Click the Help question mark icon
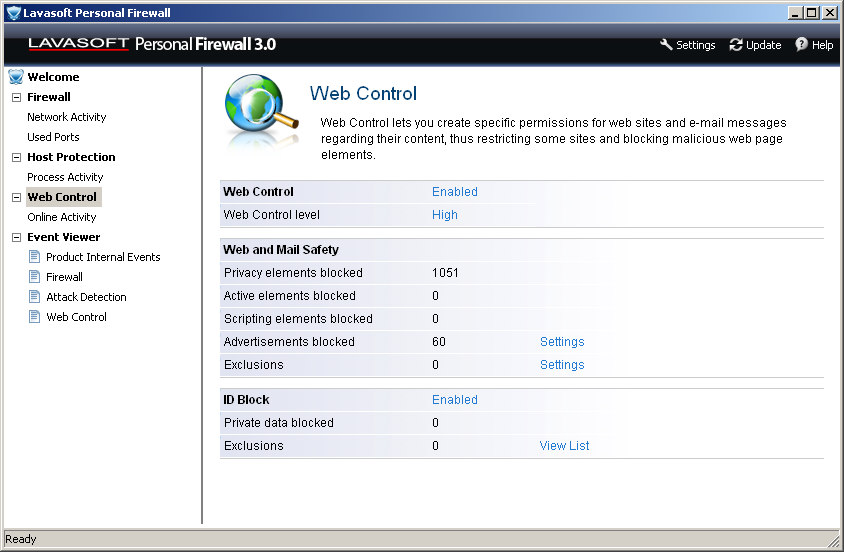This screenshot has height=552, width=844. point(801,45)
